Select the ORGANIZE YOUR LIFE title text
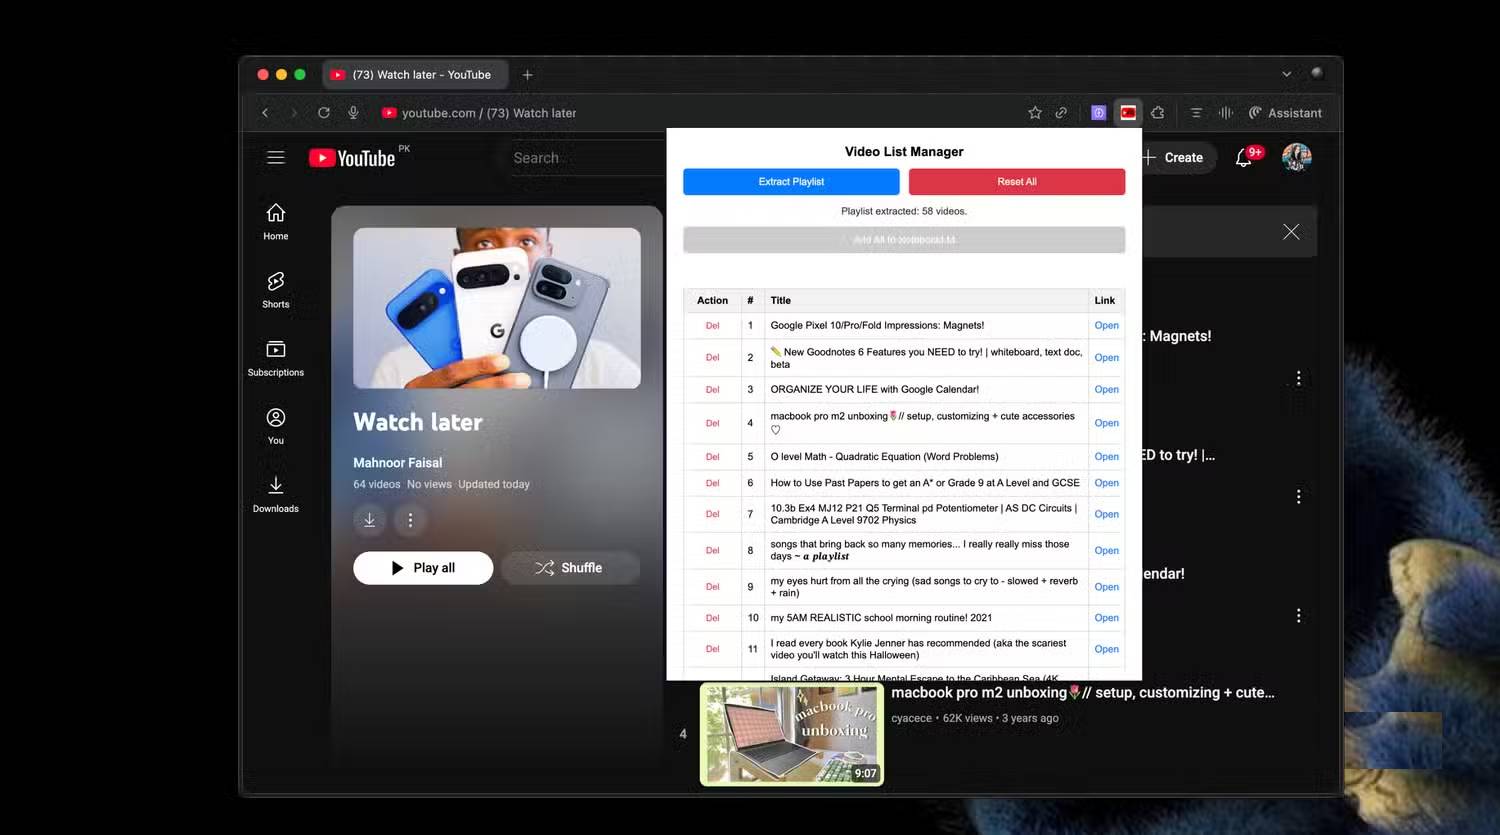This screenshot has height=835, width=1500. [874, 389]
